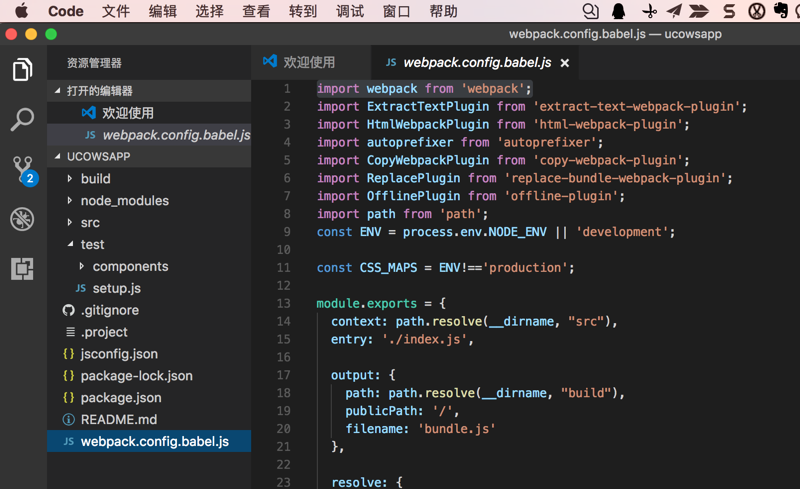
Task: Click the double arrow icon in menu bar
Action: [x=698, y=11]
